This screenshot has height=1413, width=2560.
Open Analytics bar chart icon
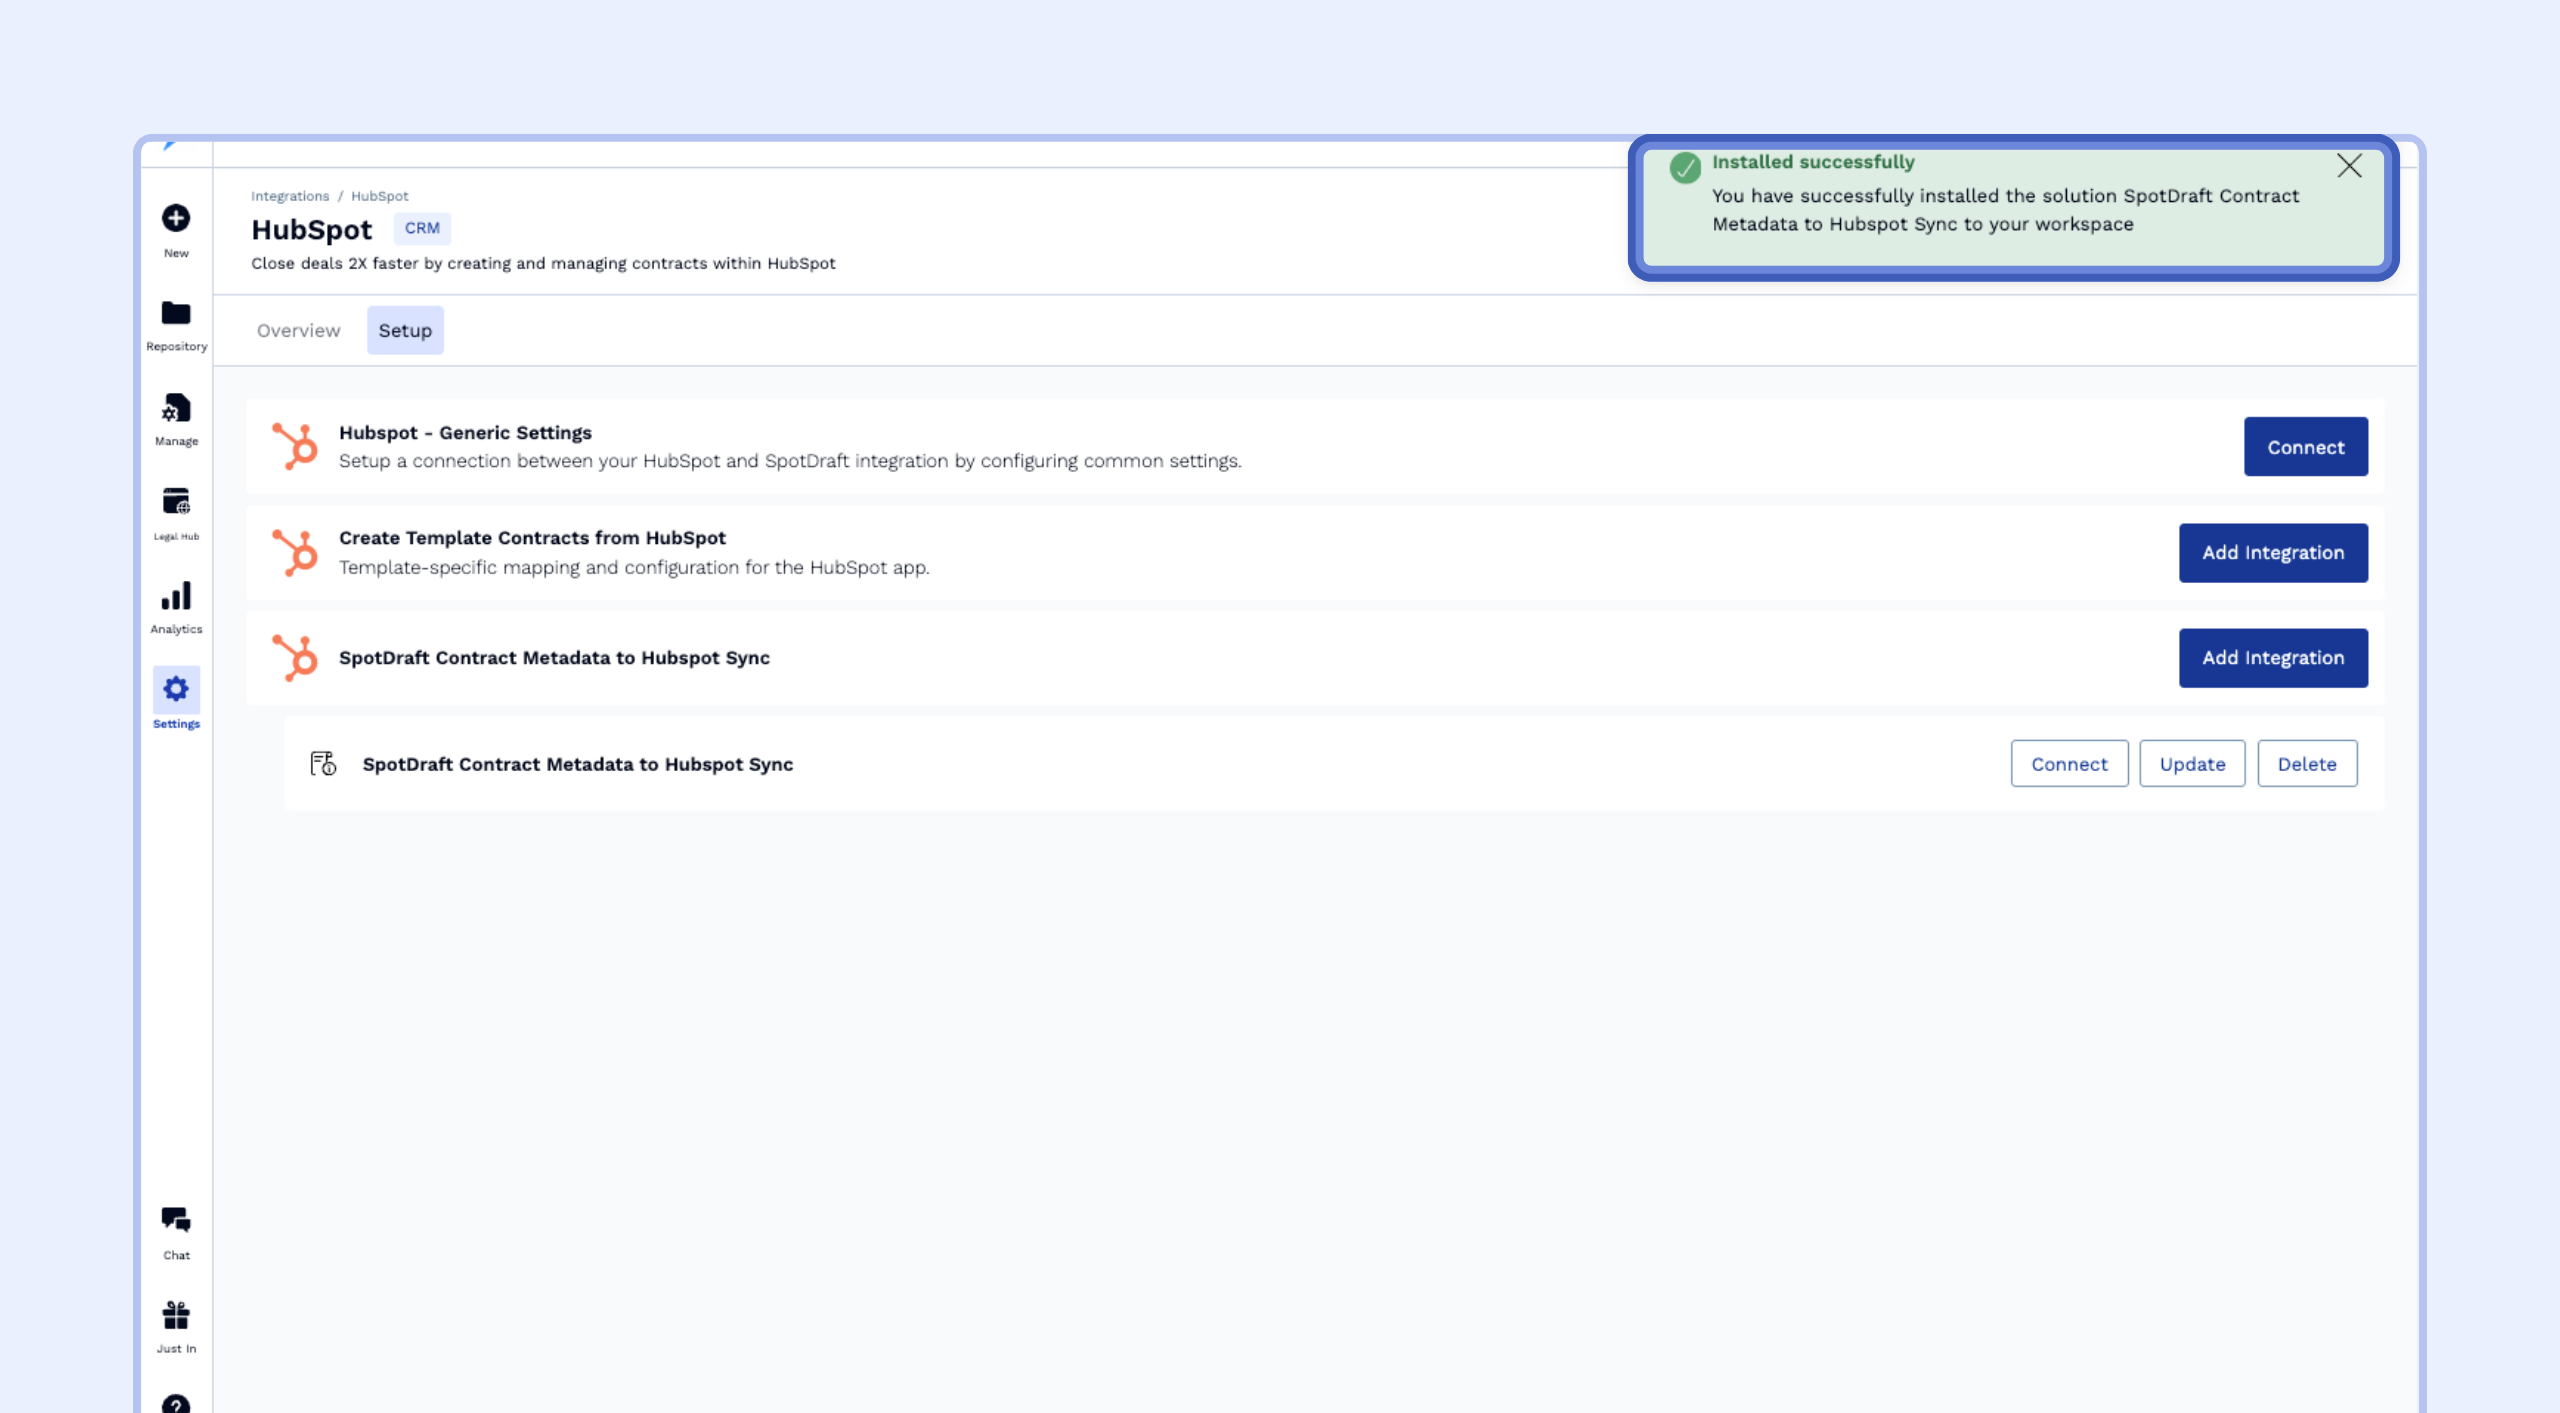176,597
